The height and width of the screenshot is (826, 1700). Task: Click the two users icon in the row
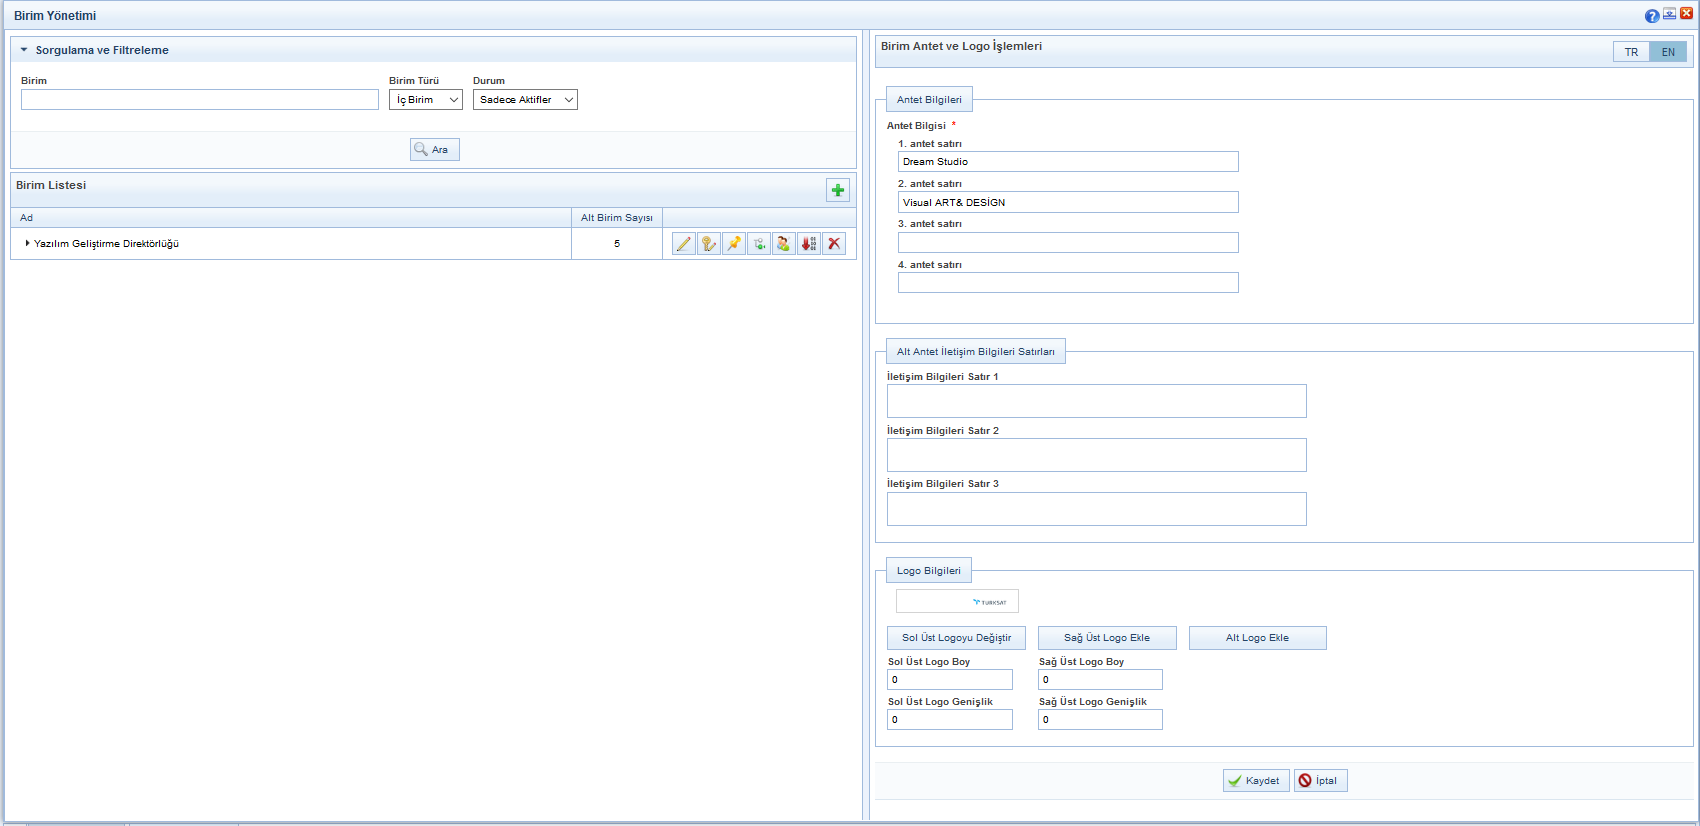tap(784, 244)
